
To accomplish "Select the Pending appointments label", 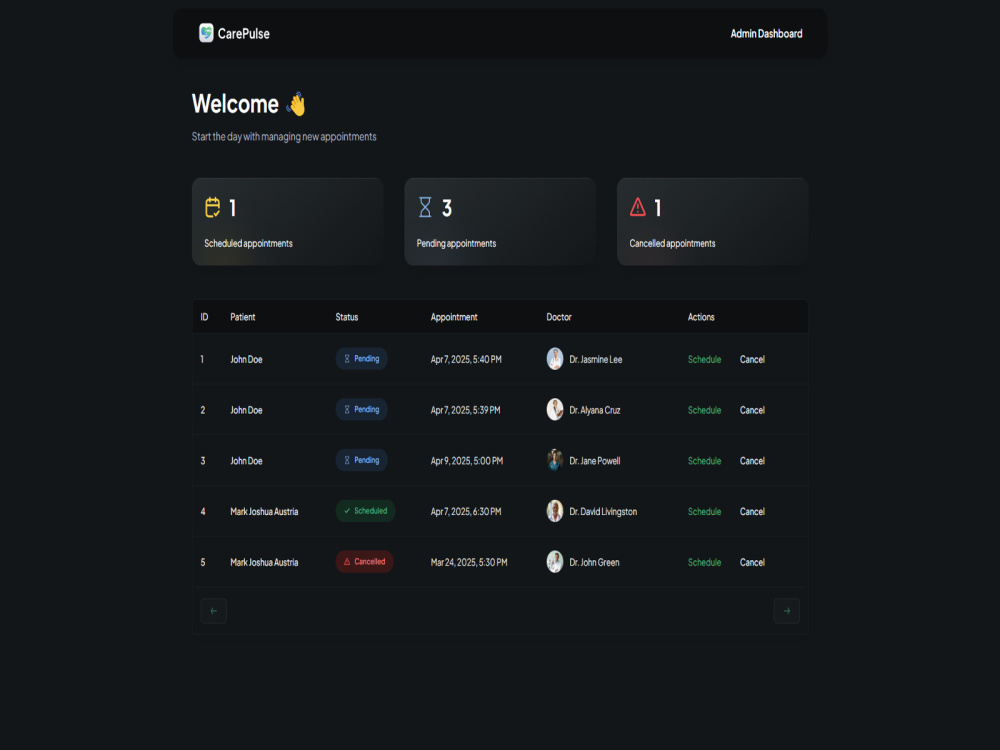I will click(456, 244).
